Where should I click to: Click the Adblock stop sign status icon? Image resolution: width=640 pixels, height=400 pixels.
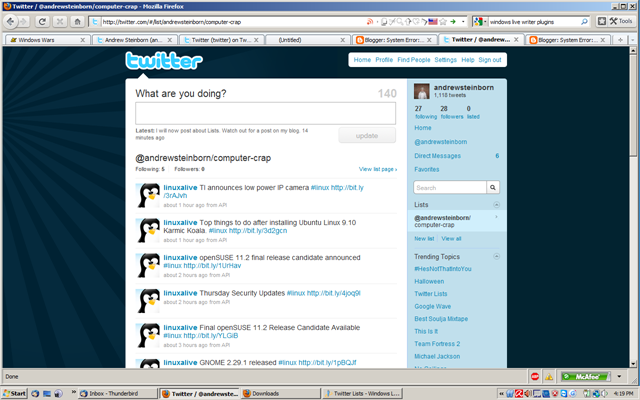[535, 377]
